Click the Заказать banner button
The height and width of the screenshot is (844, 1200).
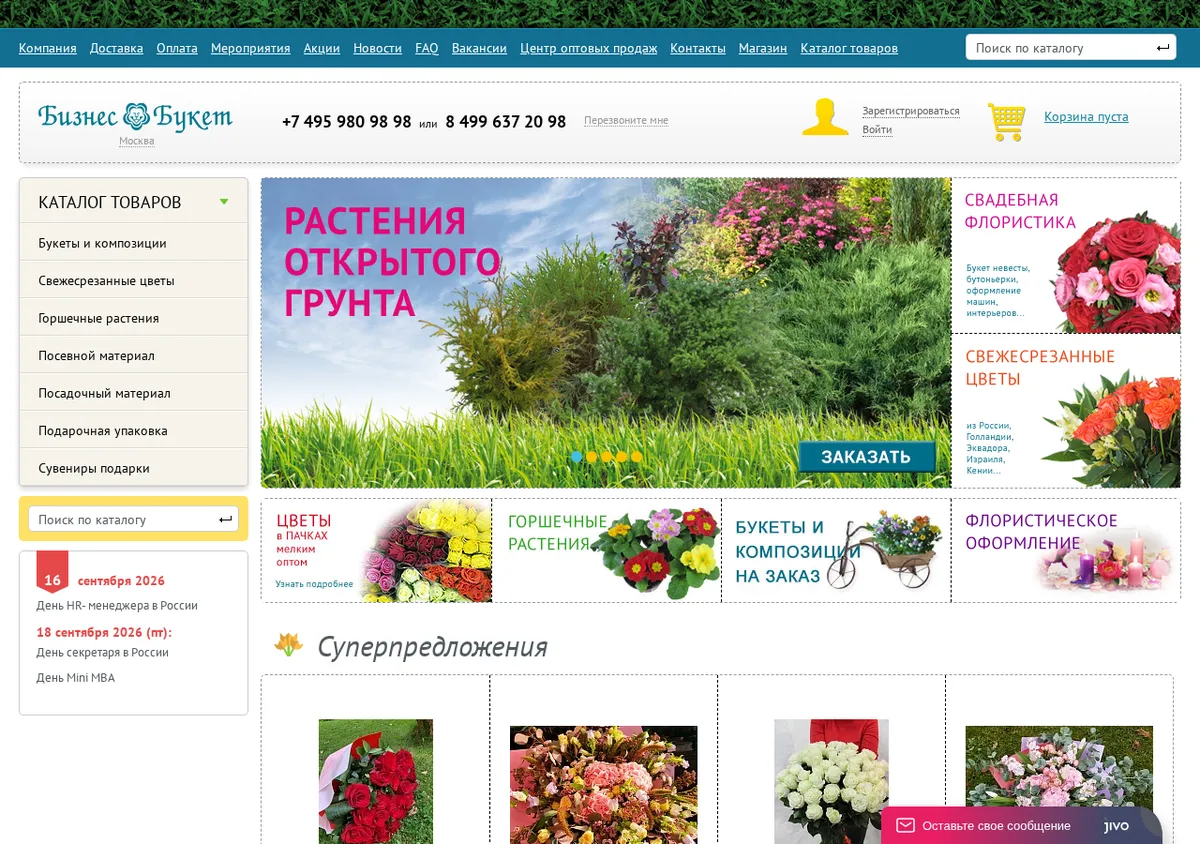point(866,457)
